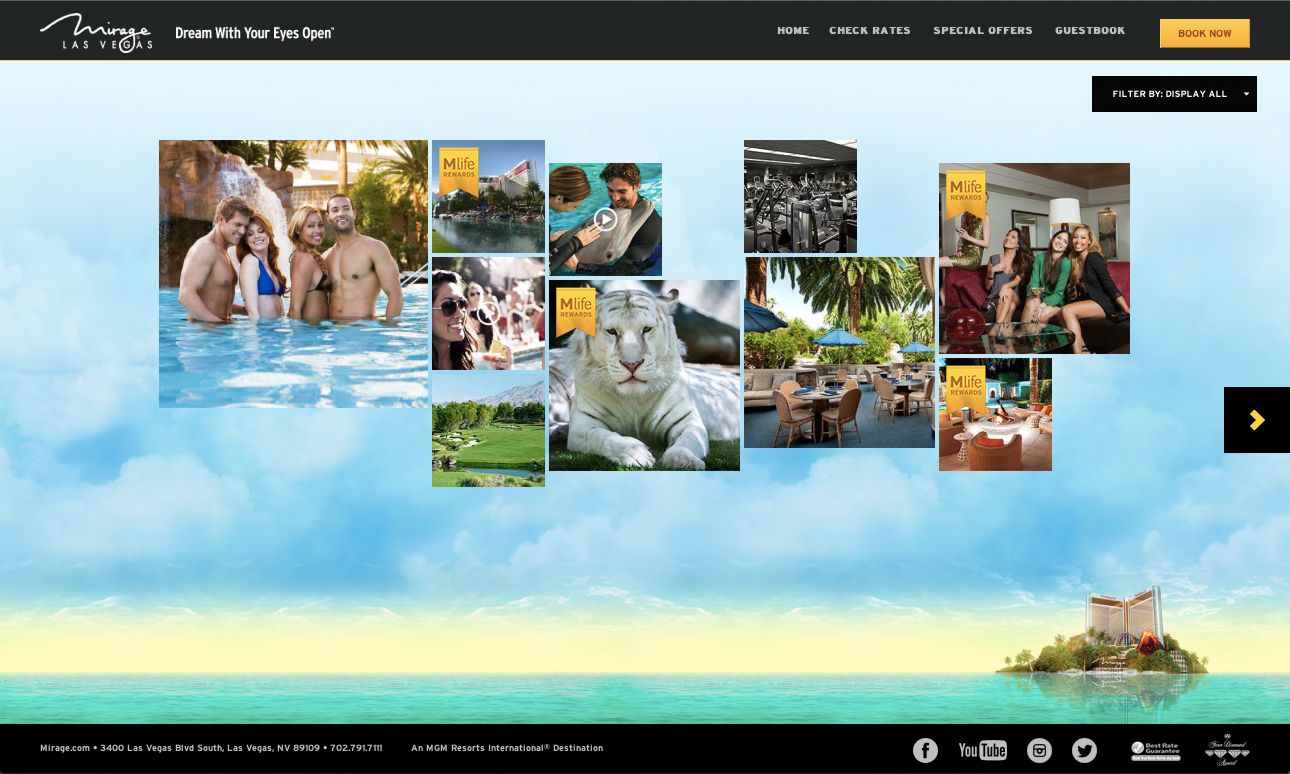Play the poolside cocktail video

pyautogui.click(x=488, y=313)
